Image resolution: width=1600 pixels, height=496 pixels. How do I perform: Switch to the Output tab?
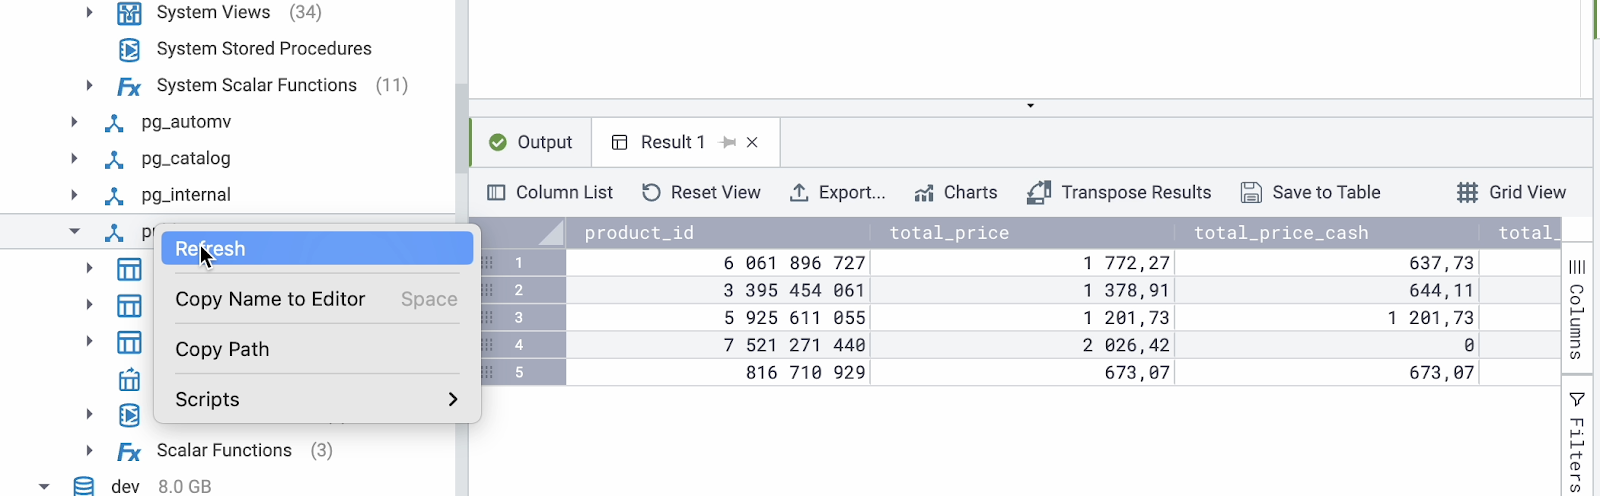(531, 143)
